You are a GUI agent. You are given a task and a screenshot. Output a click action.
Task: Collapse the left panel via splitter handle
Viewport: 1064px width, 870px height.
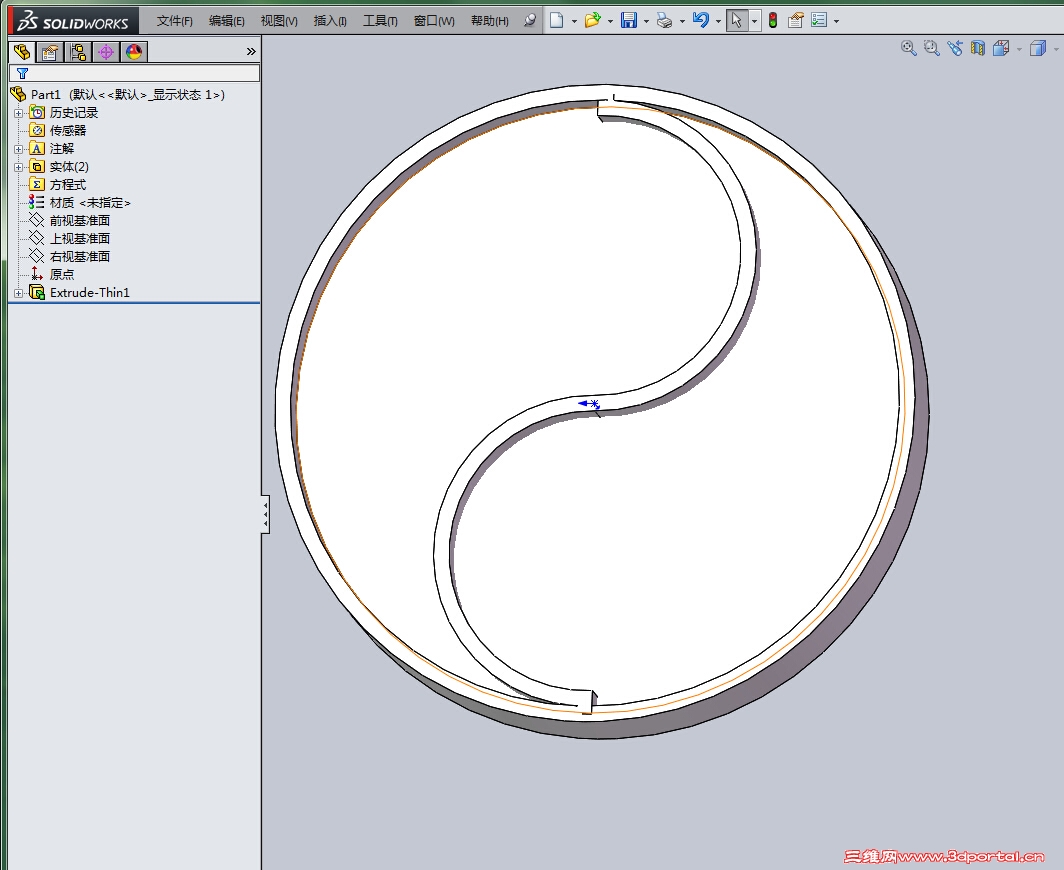[265, 514]
